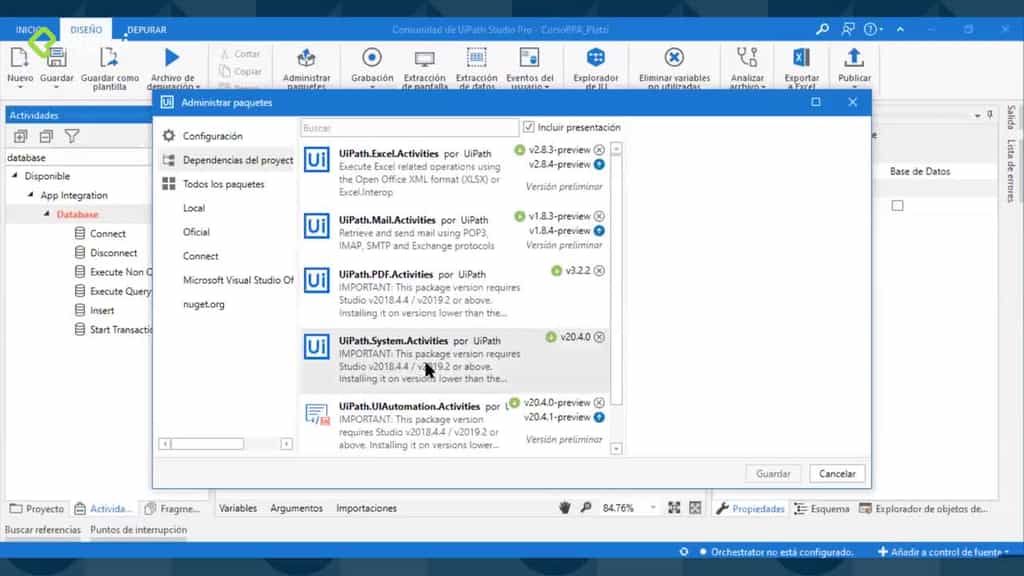
Task: Open the Proyecto panel tab
Action: pyautogui.click(x=37, y=509)
